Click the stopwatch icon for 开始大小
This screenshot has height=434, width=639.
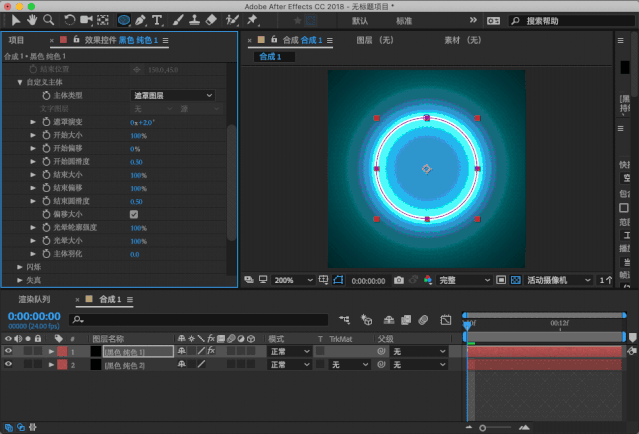tap(46, 135)
